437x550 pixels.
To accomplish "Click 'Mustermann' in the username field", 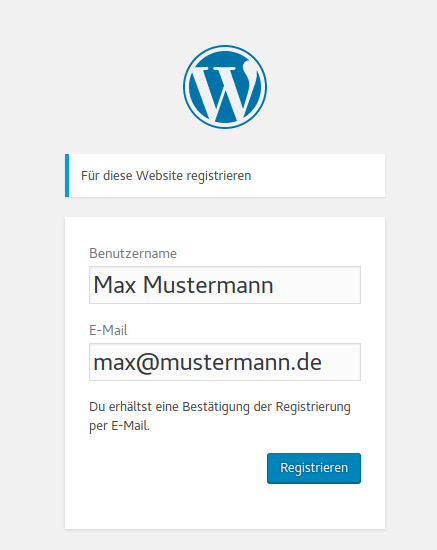I will point(208,285).
